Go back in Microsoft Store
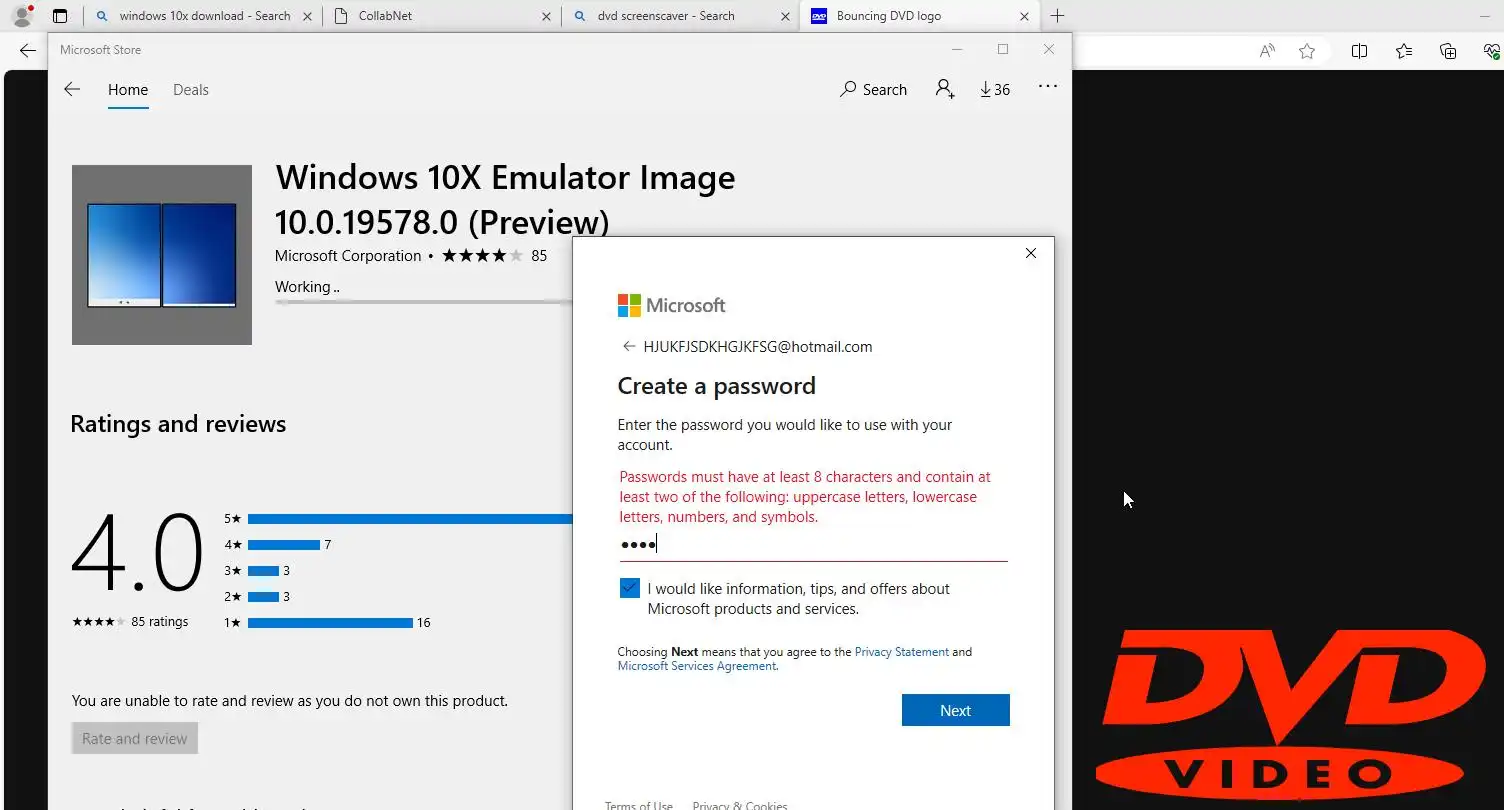 click(x=71, y=89)
